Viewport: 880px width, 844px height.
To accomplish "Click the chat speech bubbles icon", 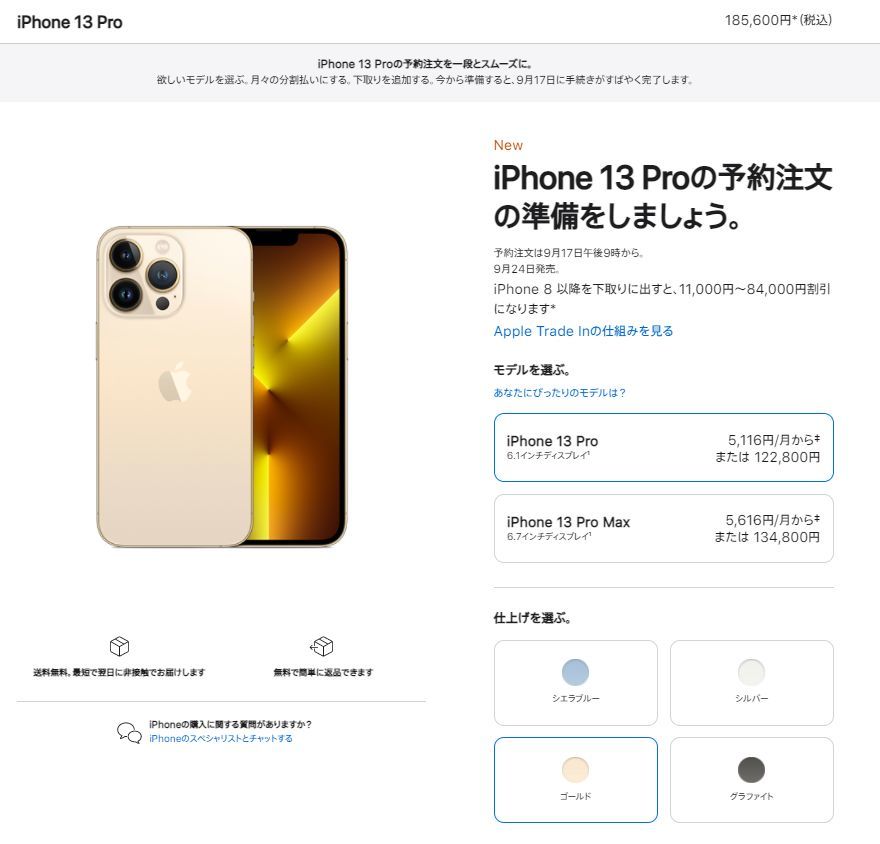I will [x=129, y=732].
